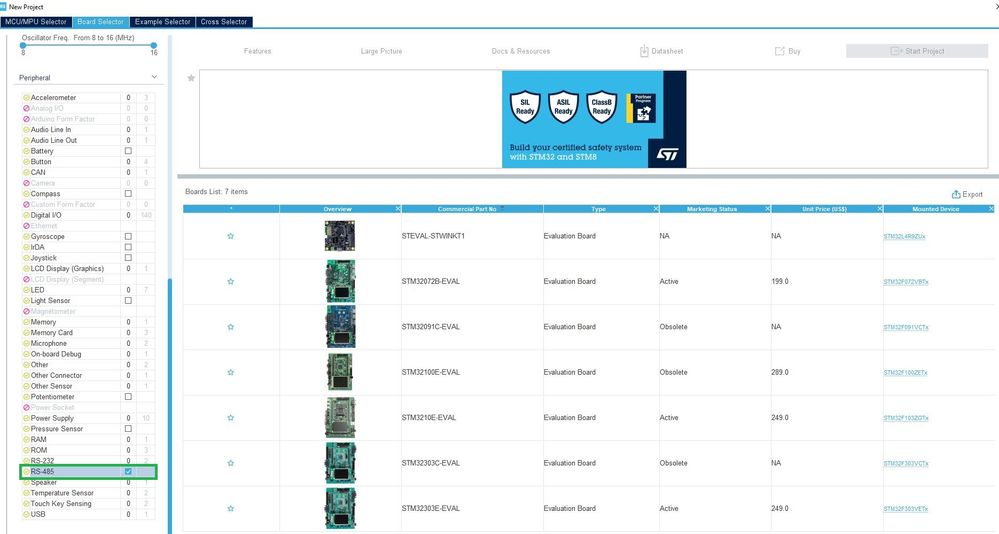Click the Memory Card status icon
This screenshot has width=999, height=534.
tap(26, 333)
